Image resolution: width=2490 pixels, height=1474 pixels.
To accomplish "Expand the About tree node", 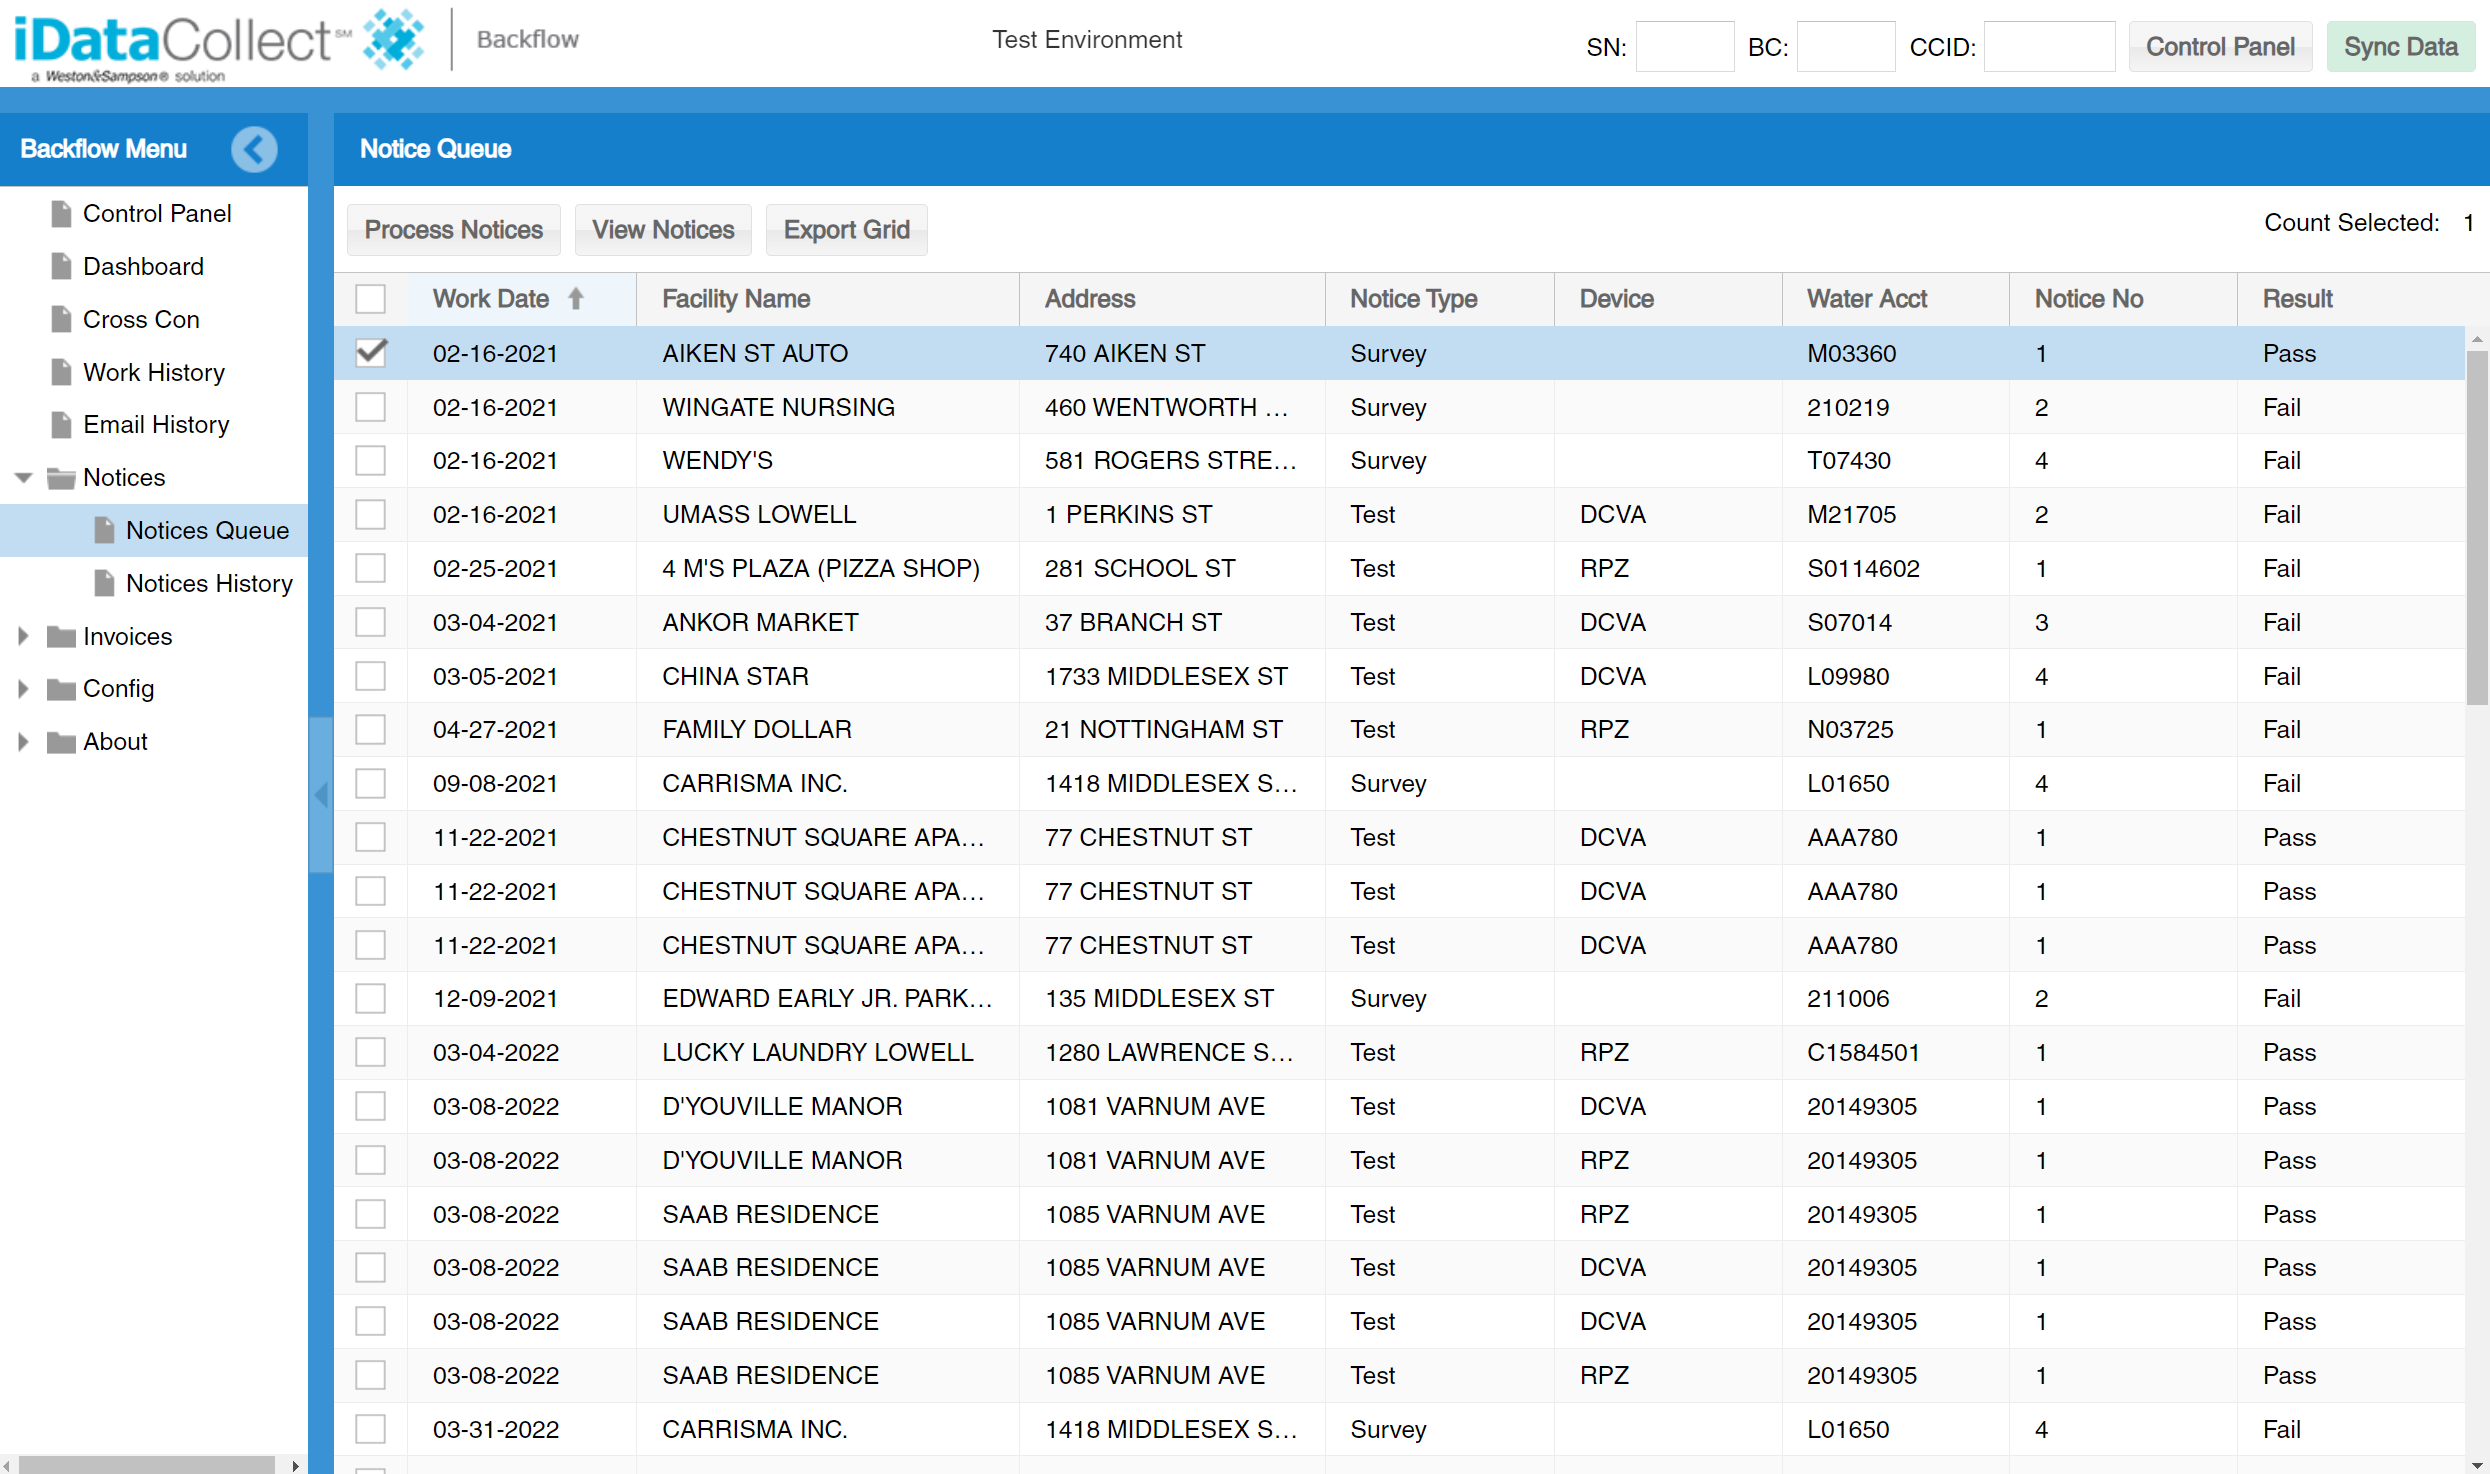I will [x=24, y=742].
